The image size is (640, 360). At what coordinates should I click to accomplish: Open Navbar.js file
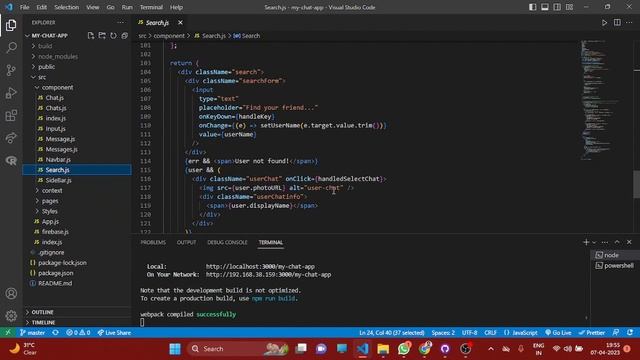(58, 160)
